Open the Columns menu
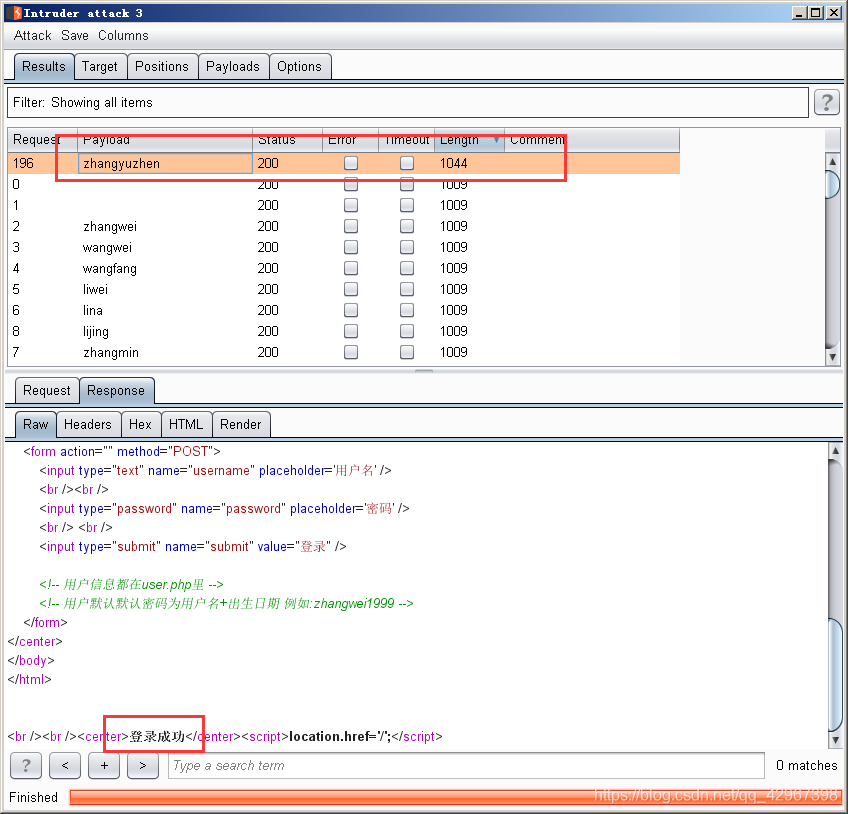Screen dimensions: 848x814 tap(123, 35)
